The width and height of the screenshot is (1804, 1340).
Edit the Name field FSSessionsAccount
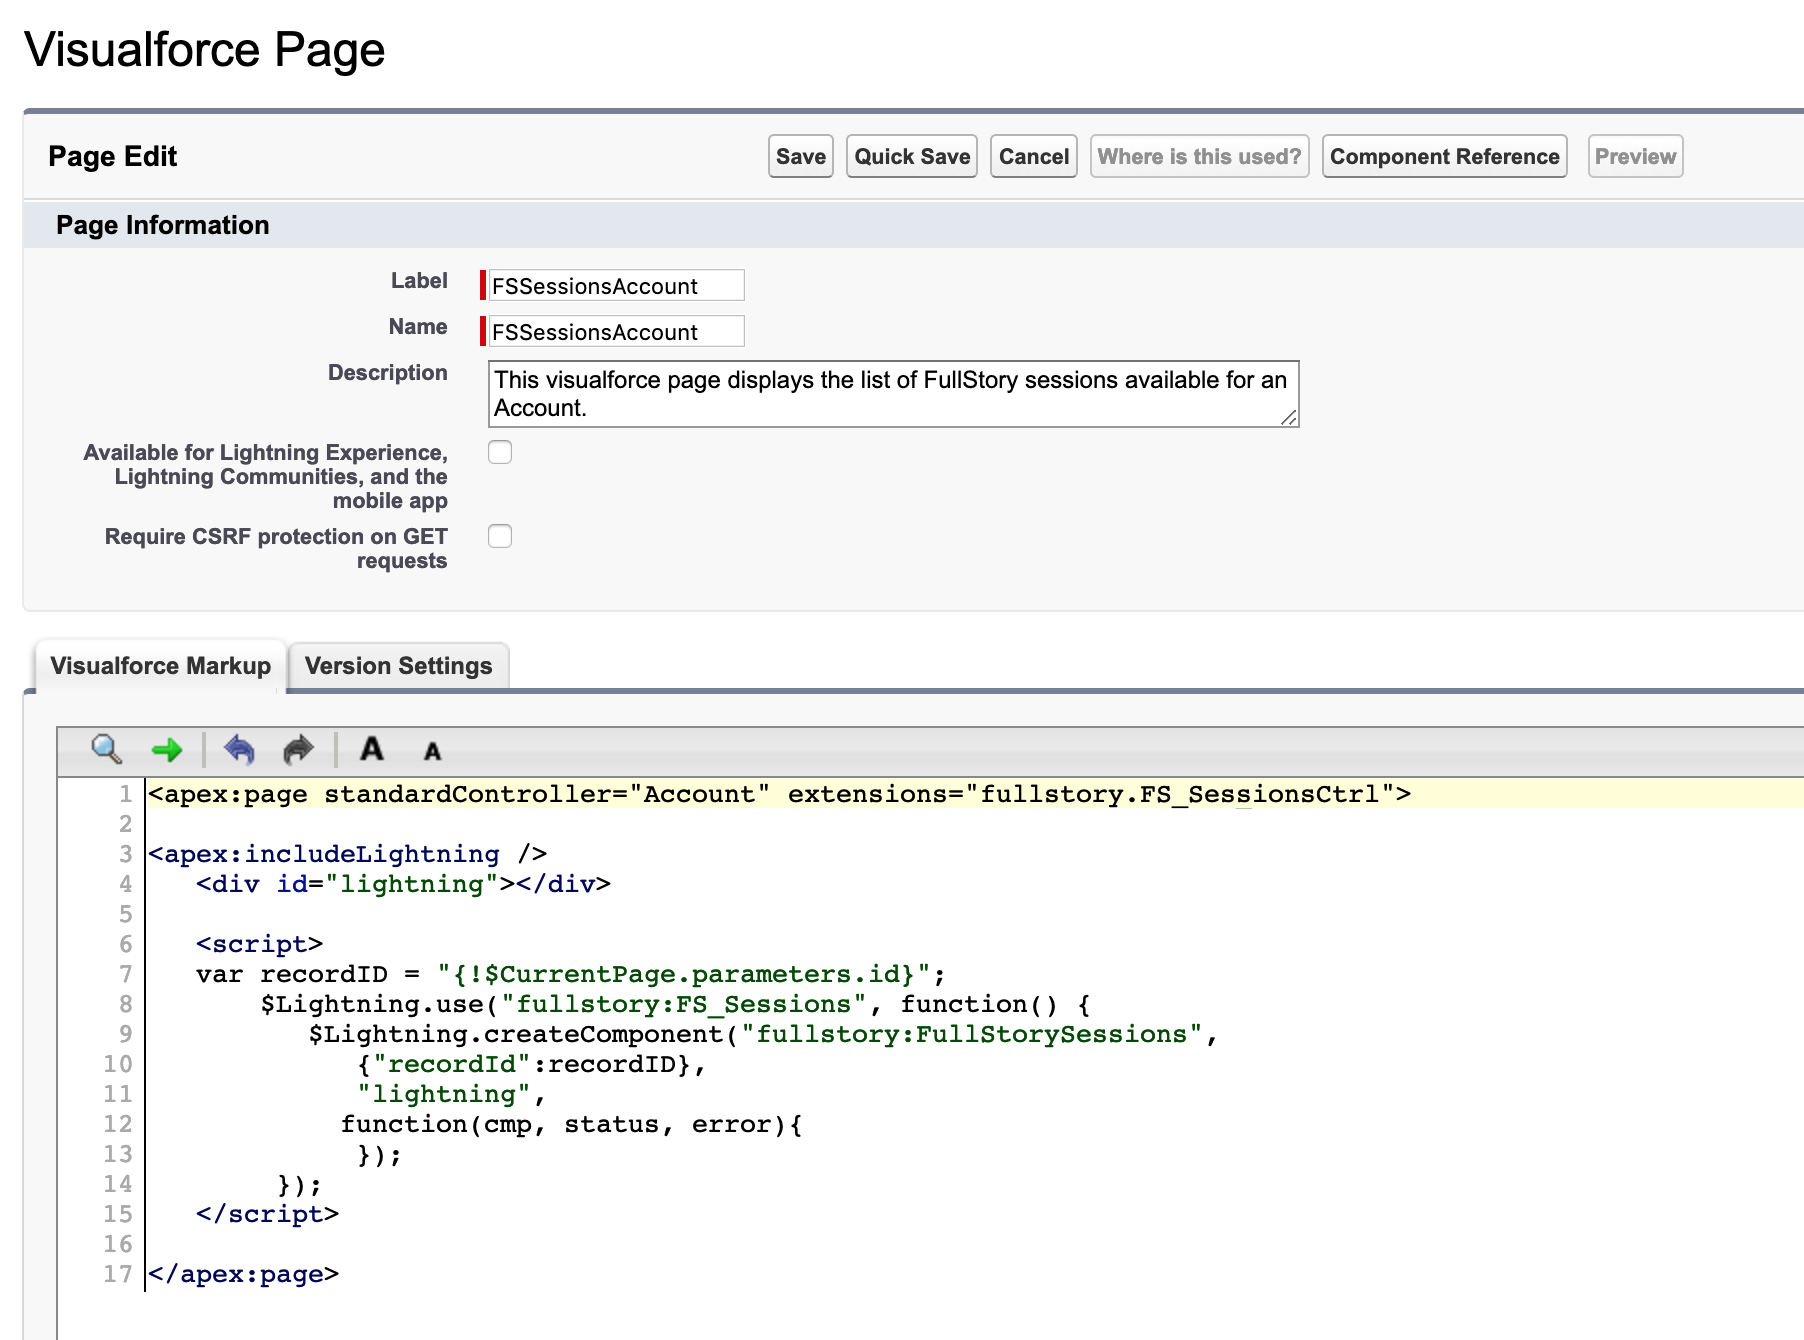(616, 331)
